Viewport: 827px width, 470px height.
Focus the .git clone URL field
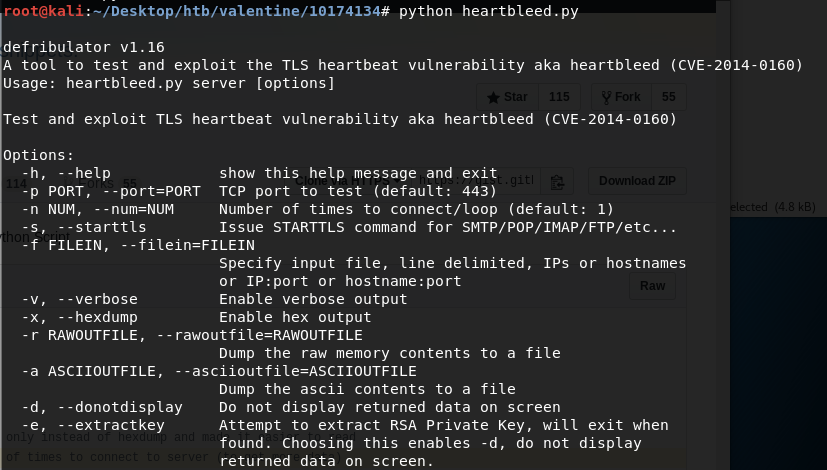point(520,181)
